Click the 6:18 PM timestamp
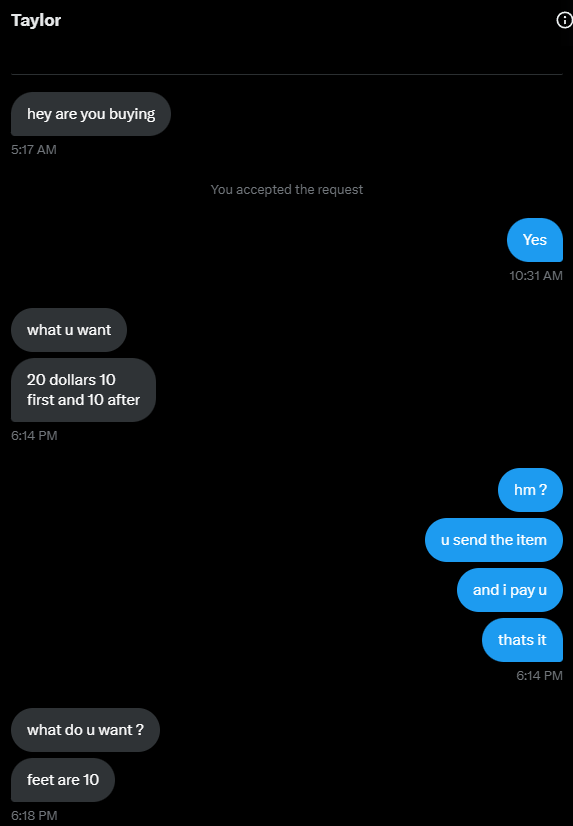573x826 pixels. 34,815
